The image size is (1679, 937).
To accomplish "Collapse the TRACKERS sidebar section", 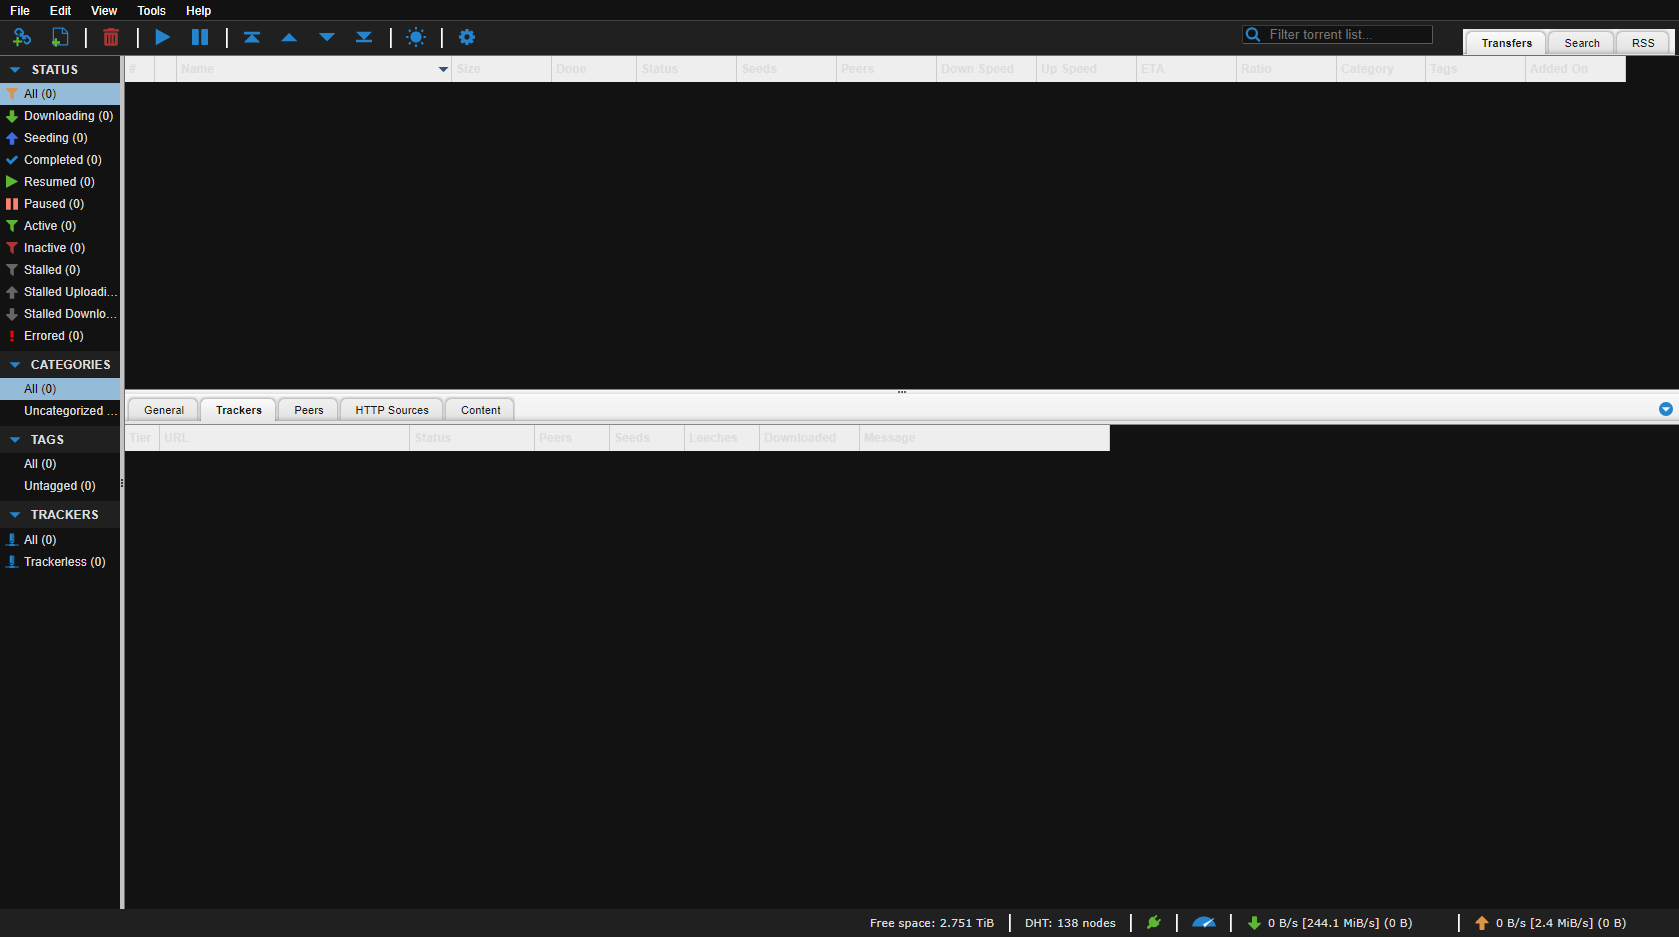I will click(15, 515).
